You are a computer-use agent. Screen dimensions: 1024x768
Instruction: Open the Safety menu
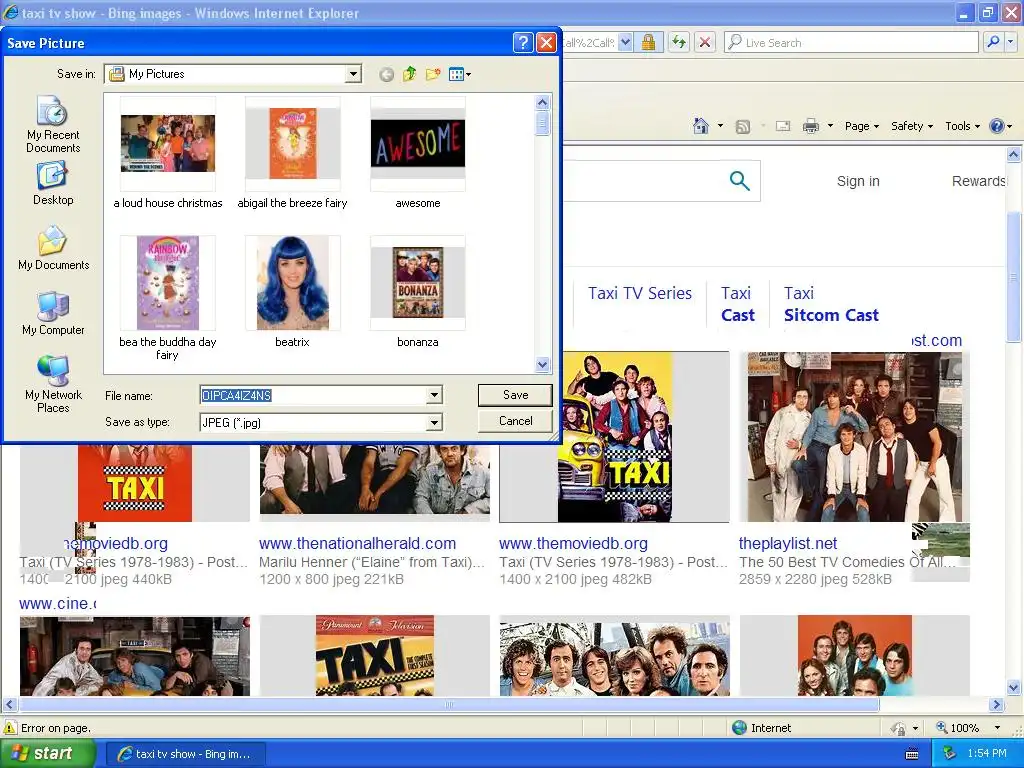tap(912, 126)
